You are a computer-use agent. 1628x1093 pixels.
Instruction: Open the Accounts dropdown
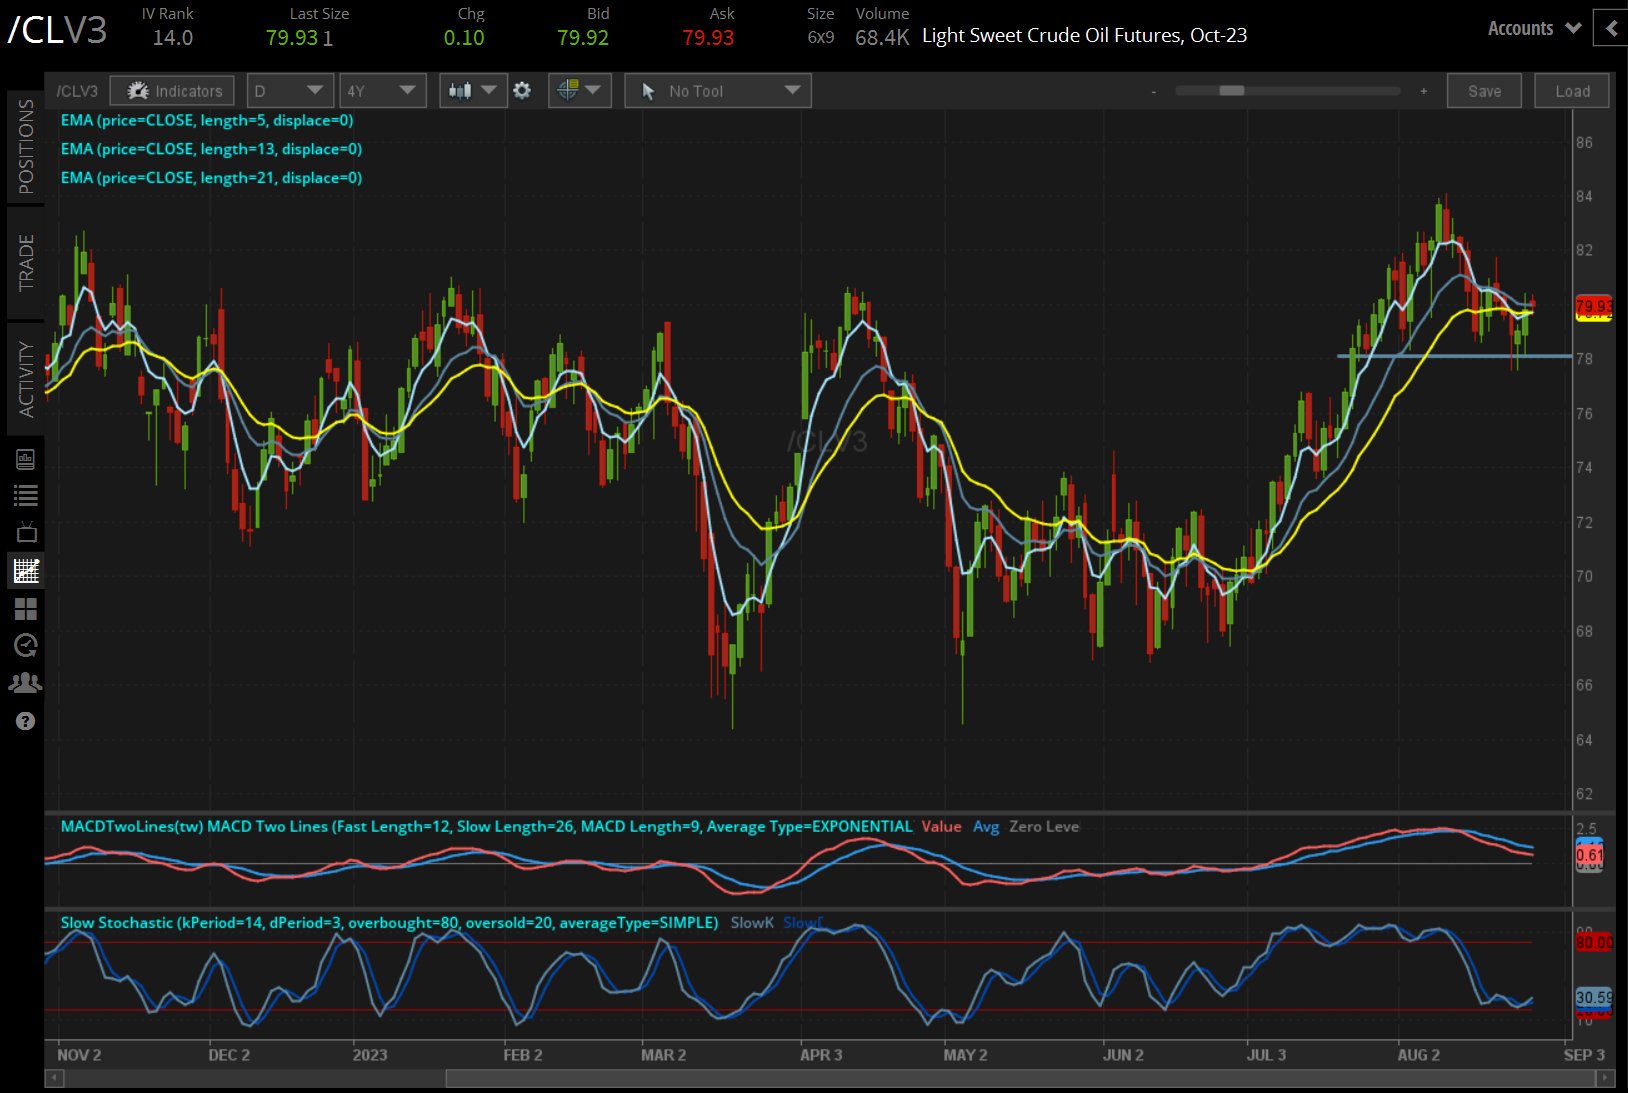point(1533,28)
